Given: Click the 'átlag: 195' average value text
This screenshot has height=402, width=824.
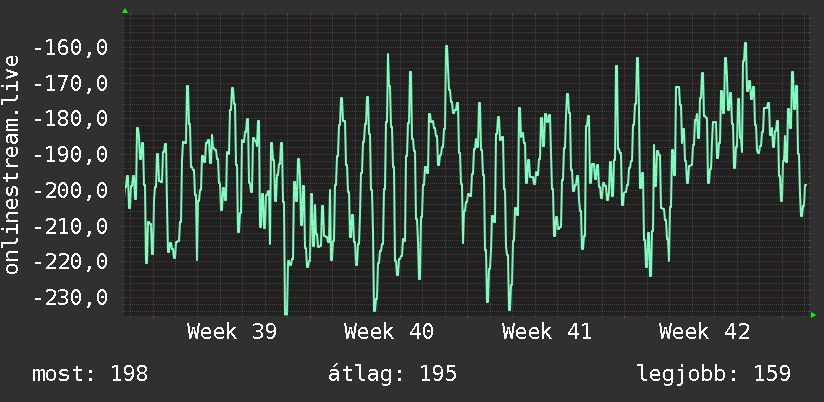Looking at the screenshot, I should coord(392,374).
